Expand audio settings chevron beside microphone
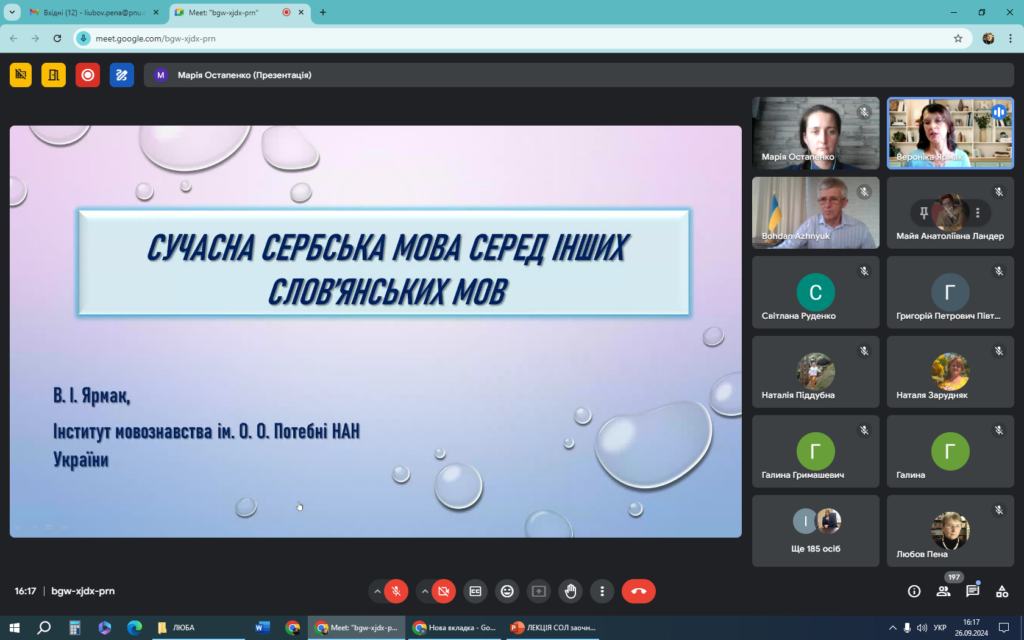Screen dimensions: 1024x640 pos(377,591)
